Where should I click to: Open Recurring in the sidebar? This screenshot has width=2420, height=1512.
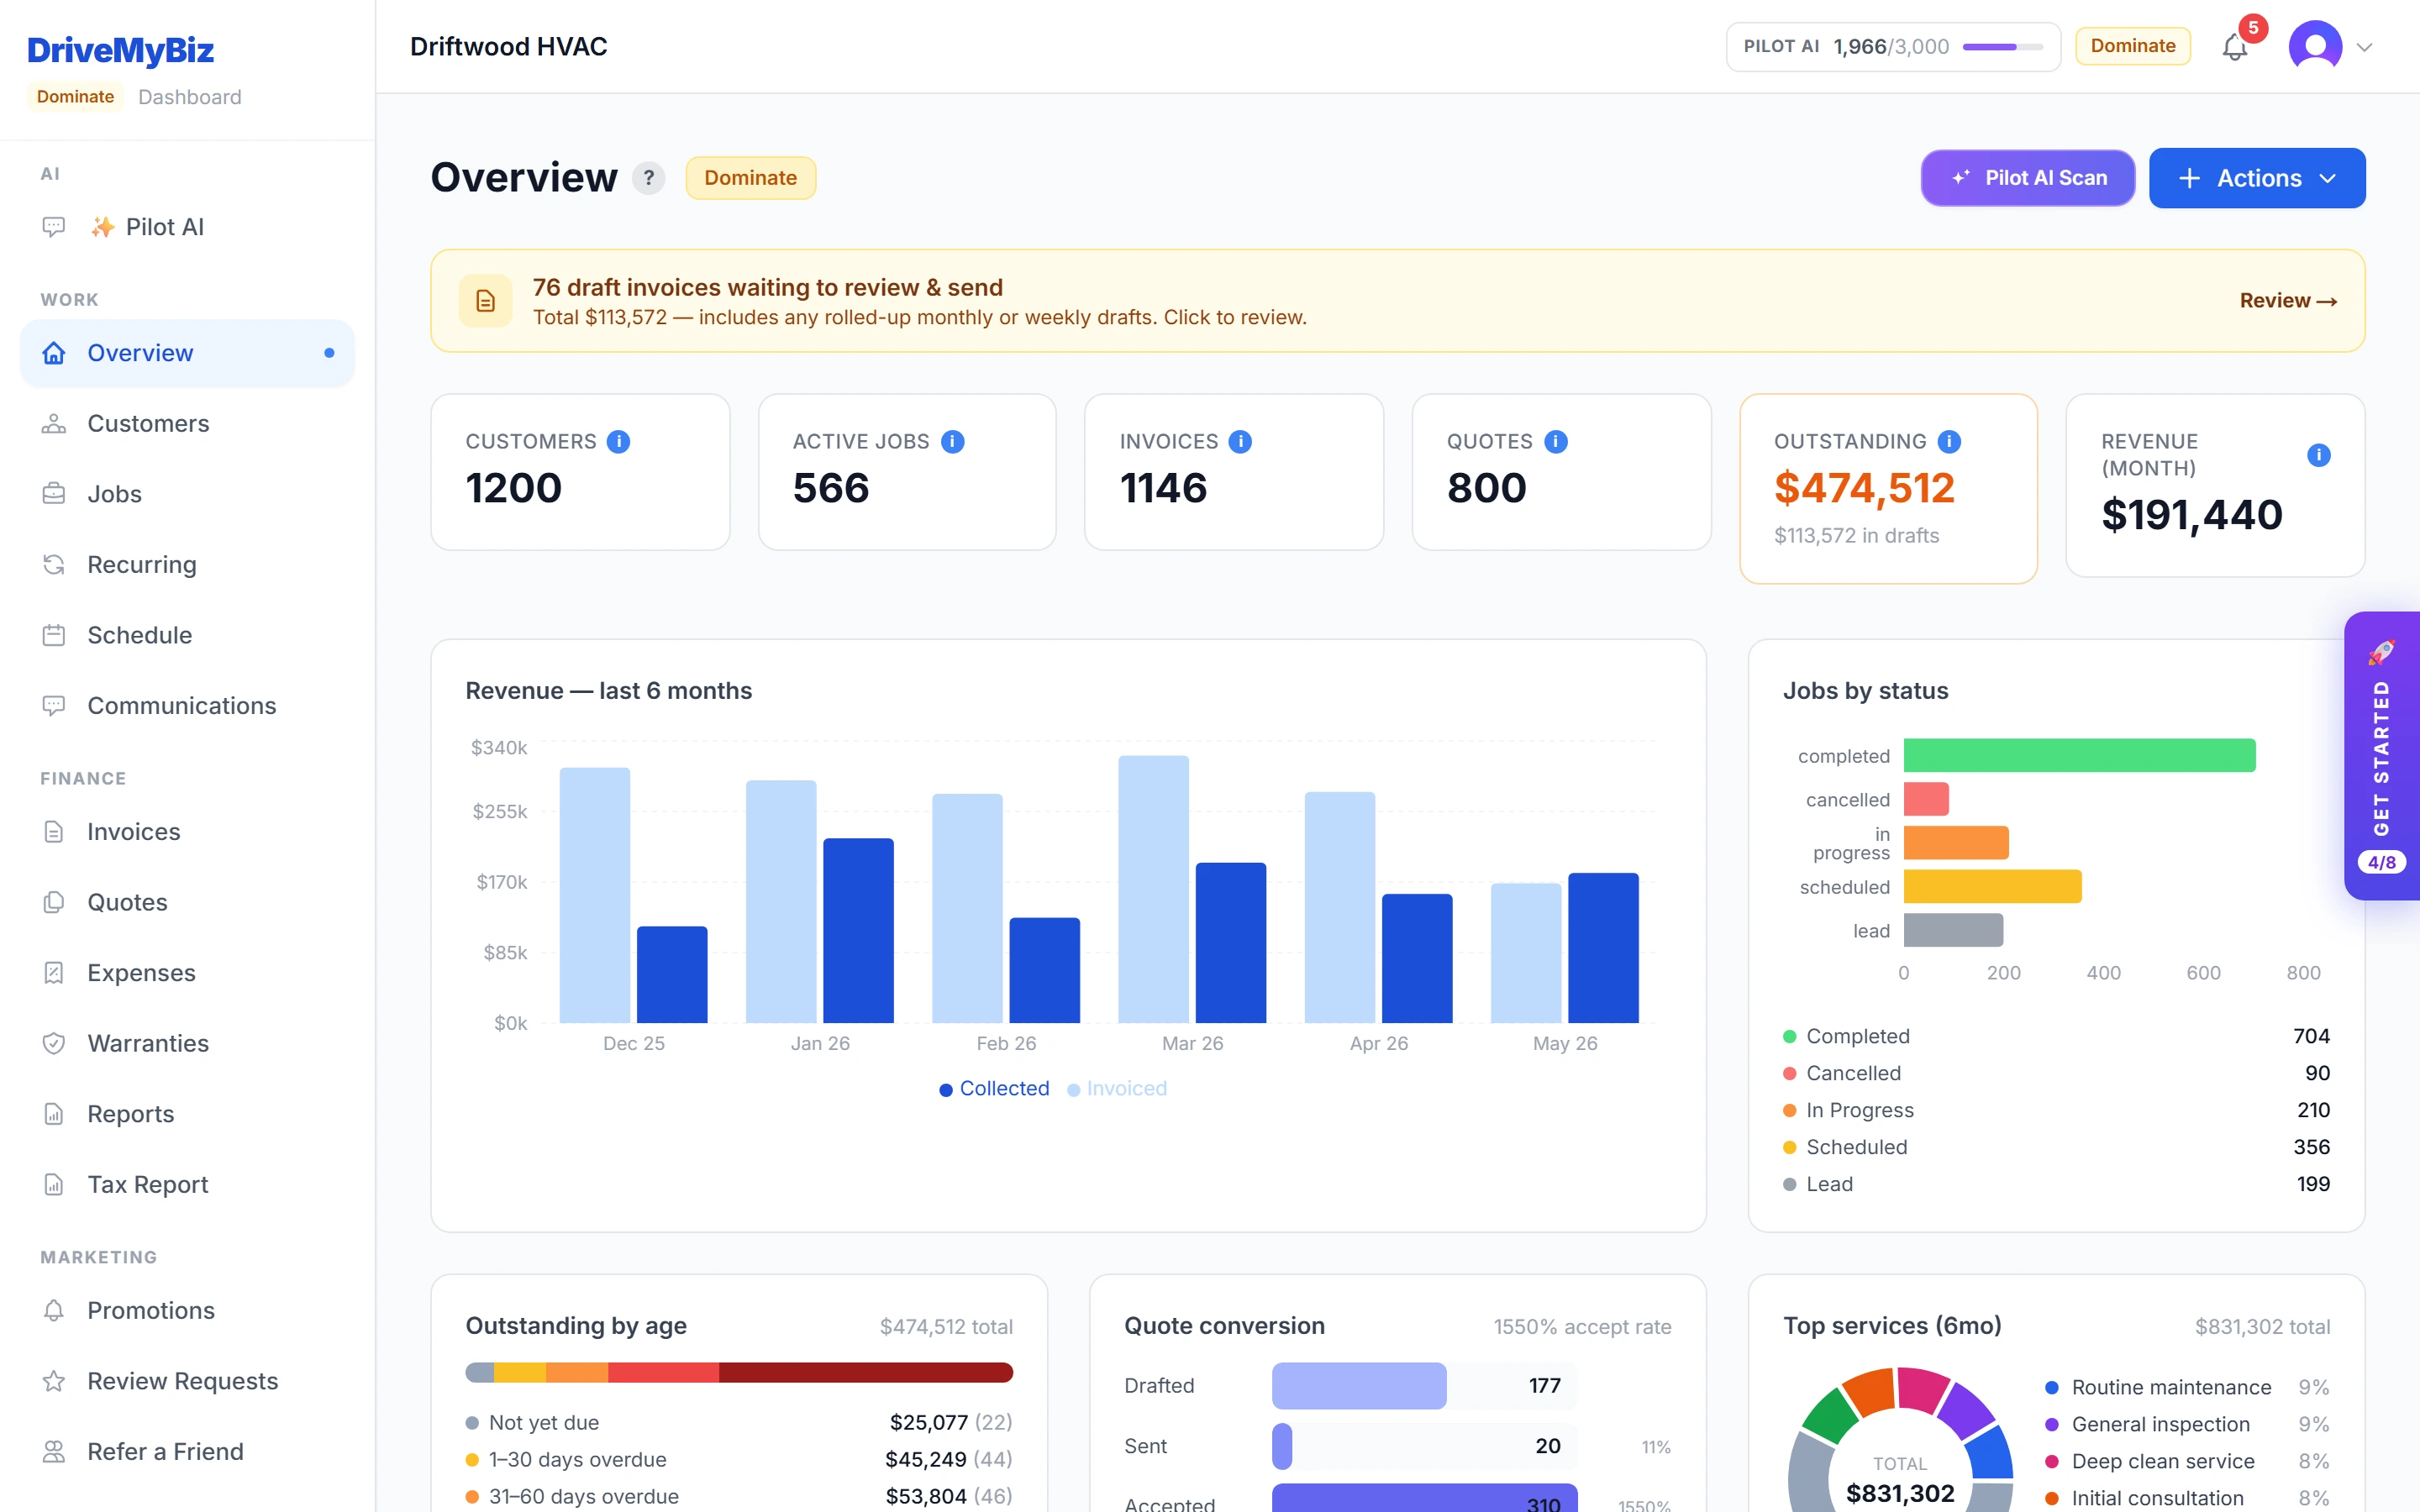[187, 564]
